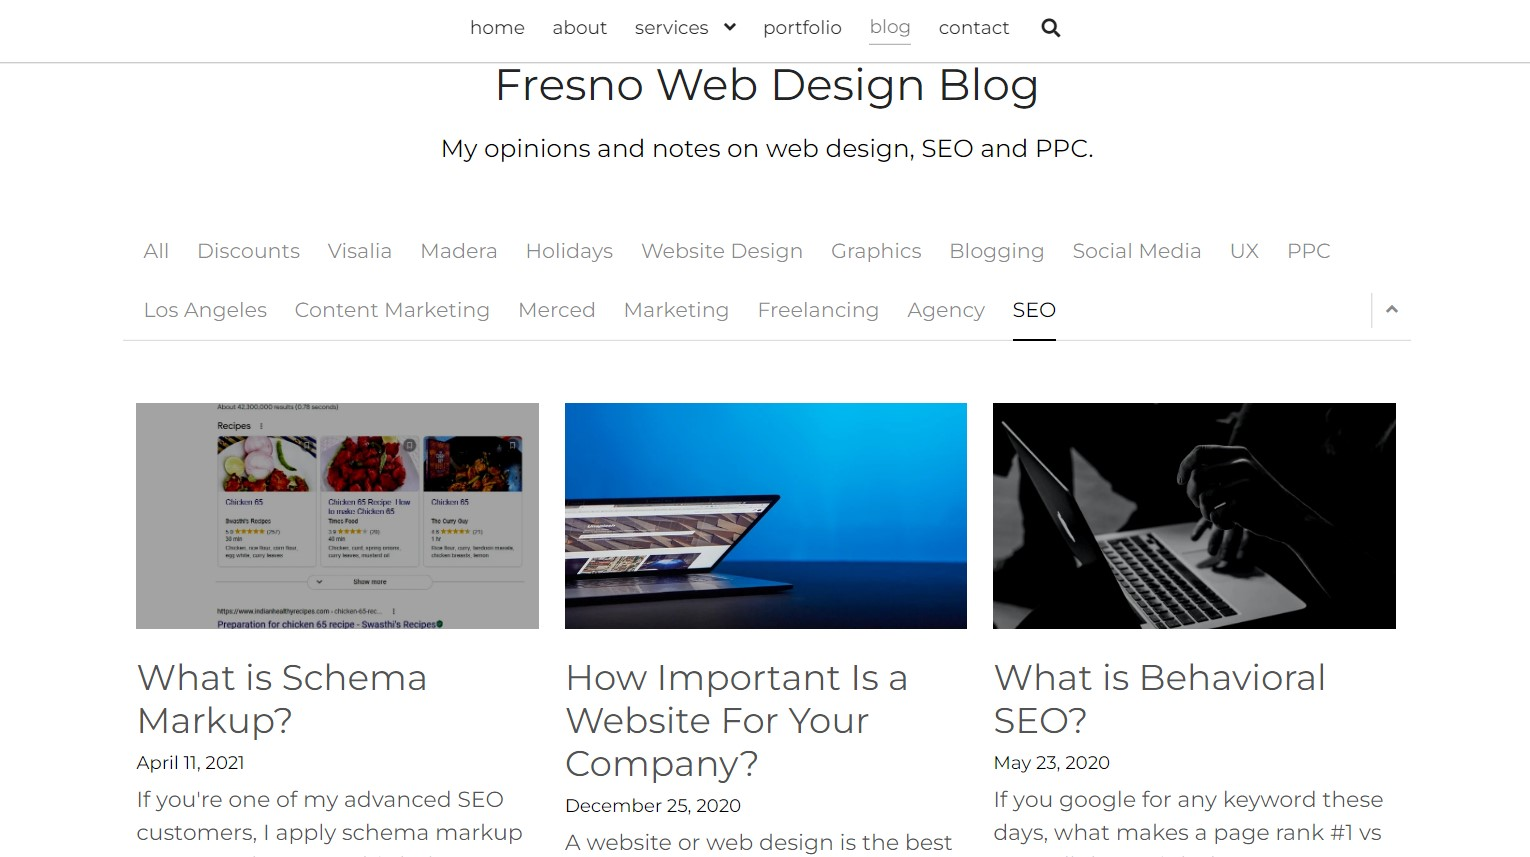Switch to the blog menu item
Screen dimensions: 1530x857
[x=889, y=27]
